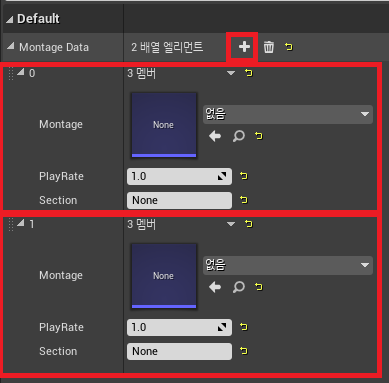Reset element 1 PlayRate to default

(x=244, y=327)
